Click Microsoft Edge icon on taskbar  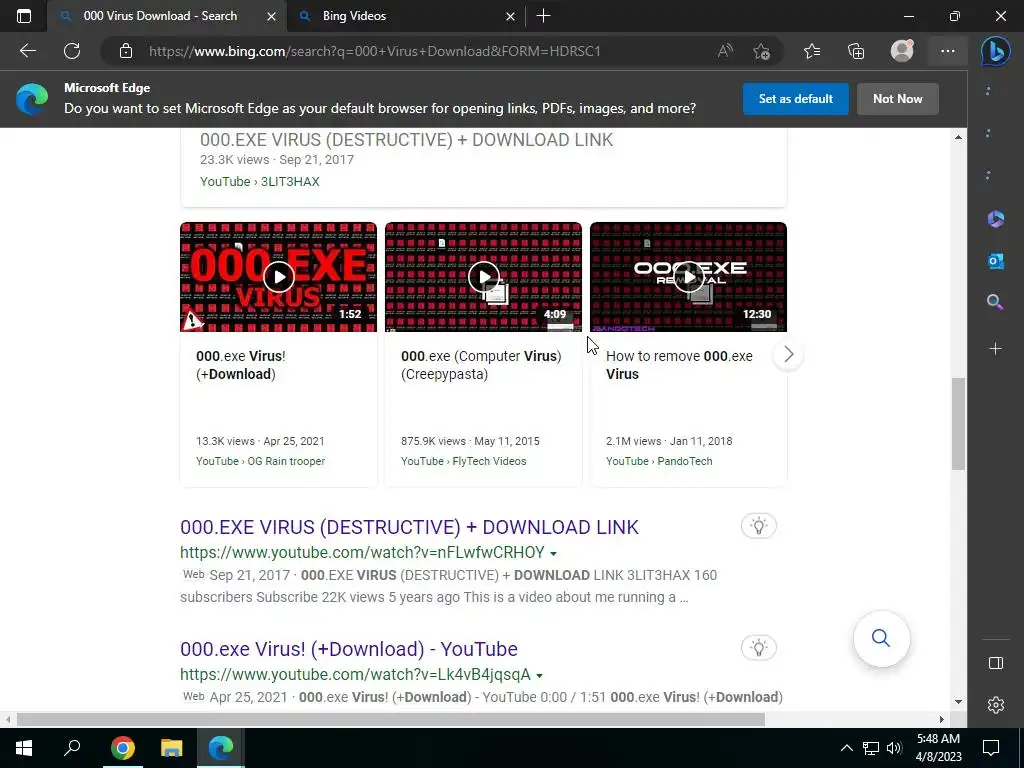pyautogui.click(x=221, y=748)
